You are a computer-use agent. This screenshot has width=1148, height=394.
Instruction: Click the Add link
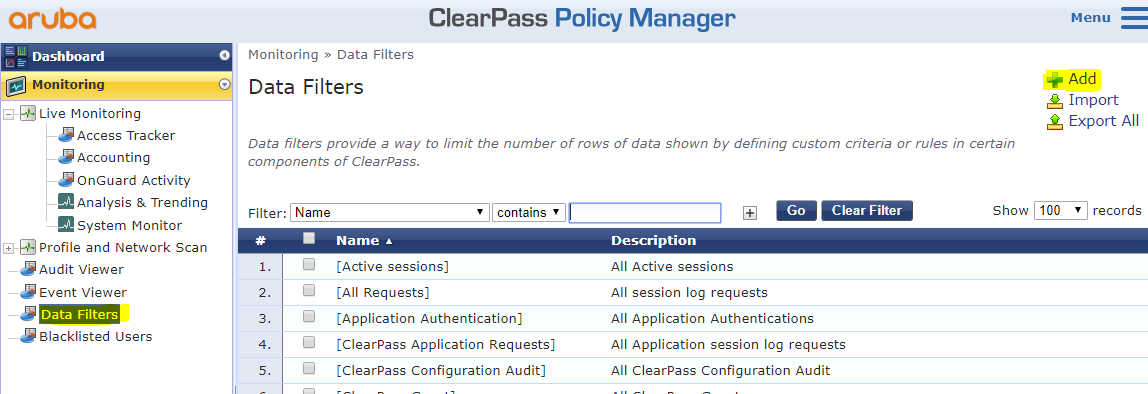(1082, 78)
